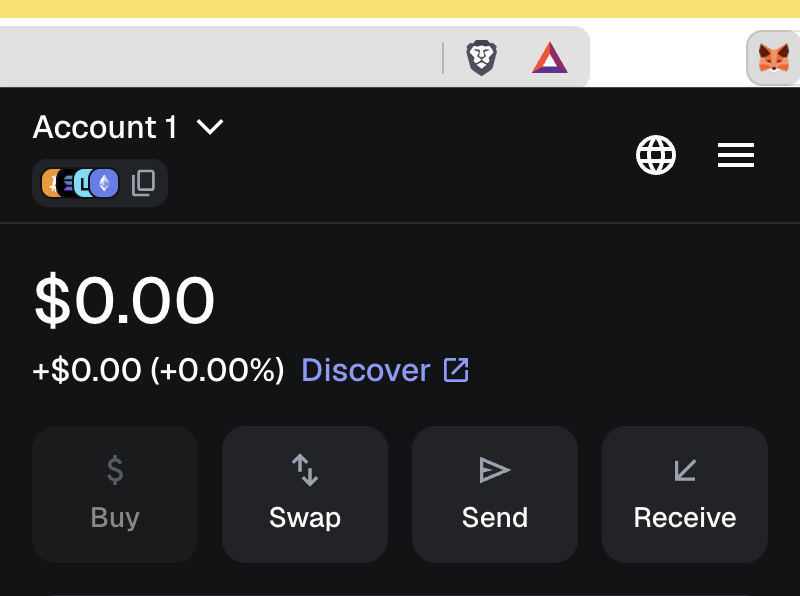Click the external-link icon beside Discover

(x=456, y=370)
